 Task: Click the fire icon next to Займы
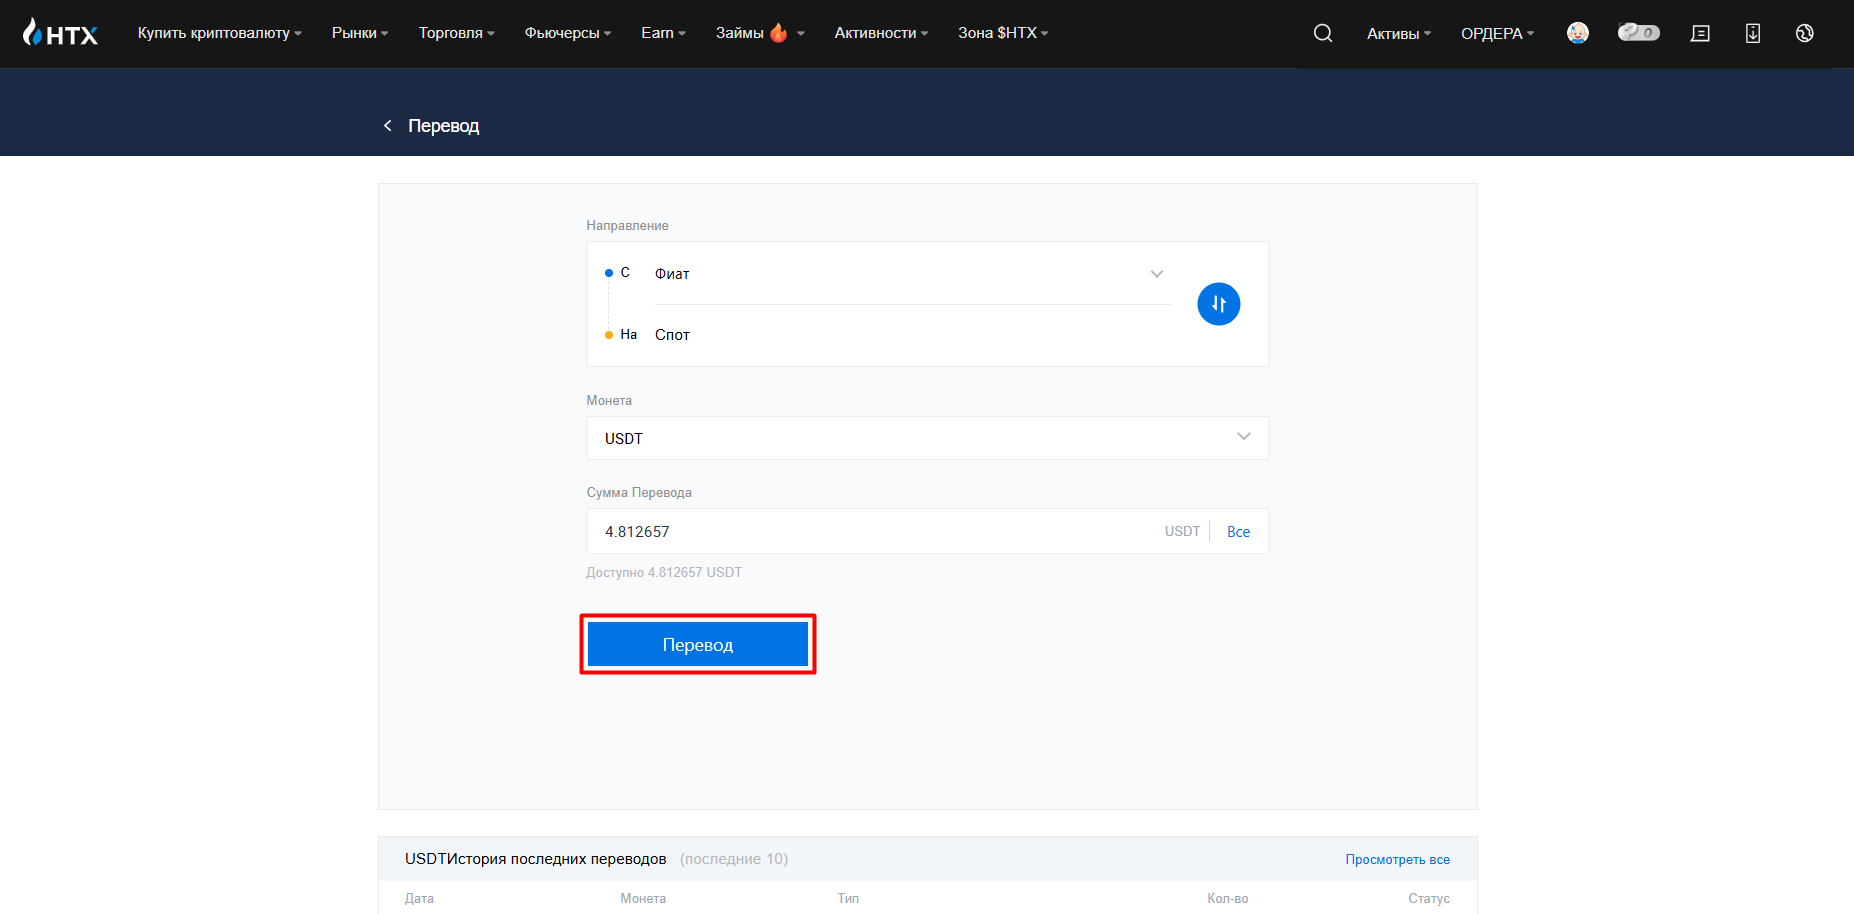click(778, 33)
